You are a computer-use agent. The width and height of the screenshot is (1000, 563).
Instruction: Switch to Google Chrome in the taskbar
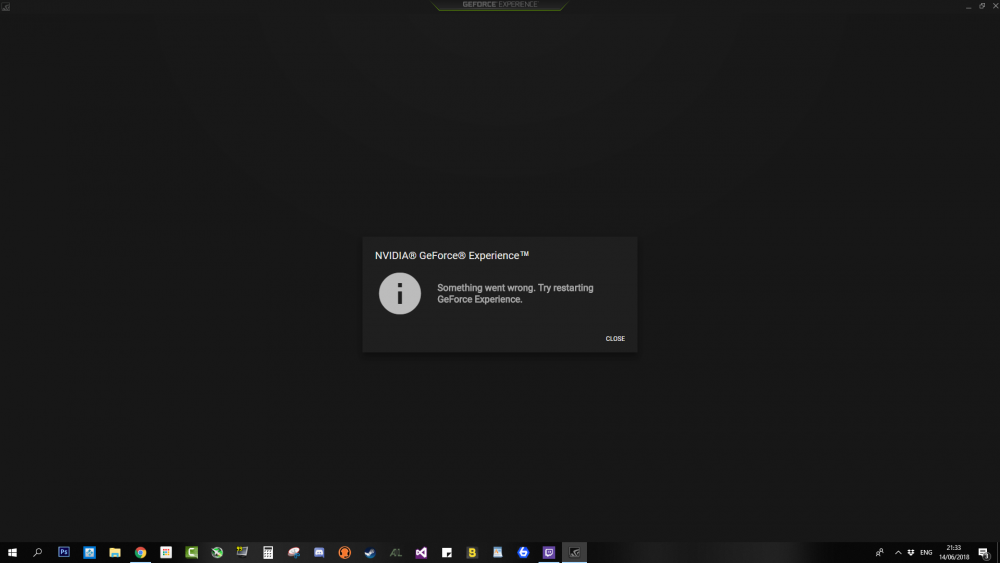click(140, 552)
